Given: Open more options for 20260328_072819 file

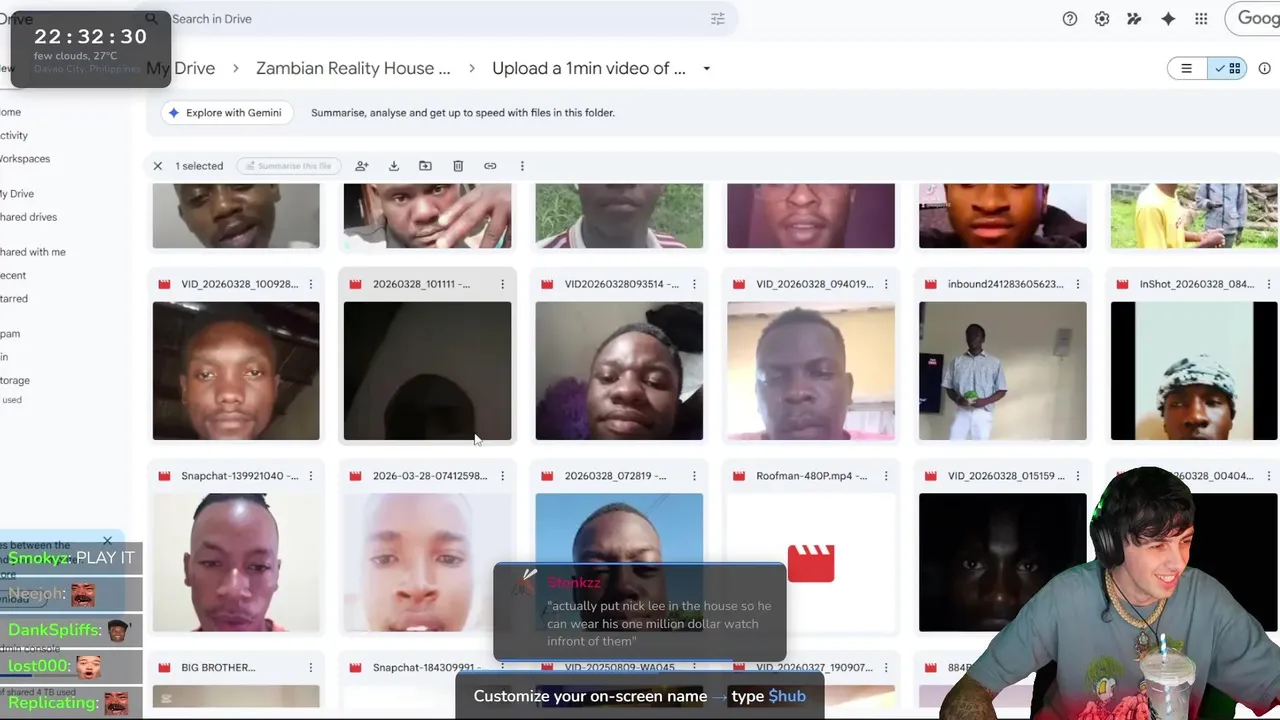Looking at the screenshot, I should point(694,476).
